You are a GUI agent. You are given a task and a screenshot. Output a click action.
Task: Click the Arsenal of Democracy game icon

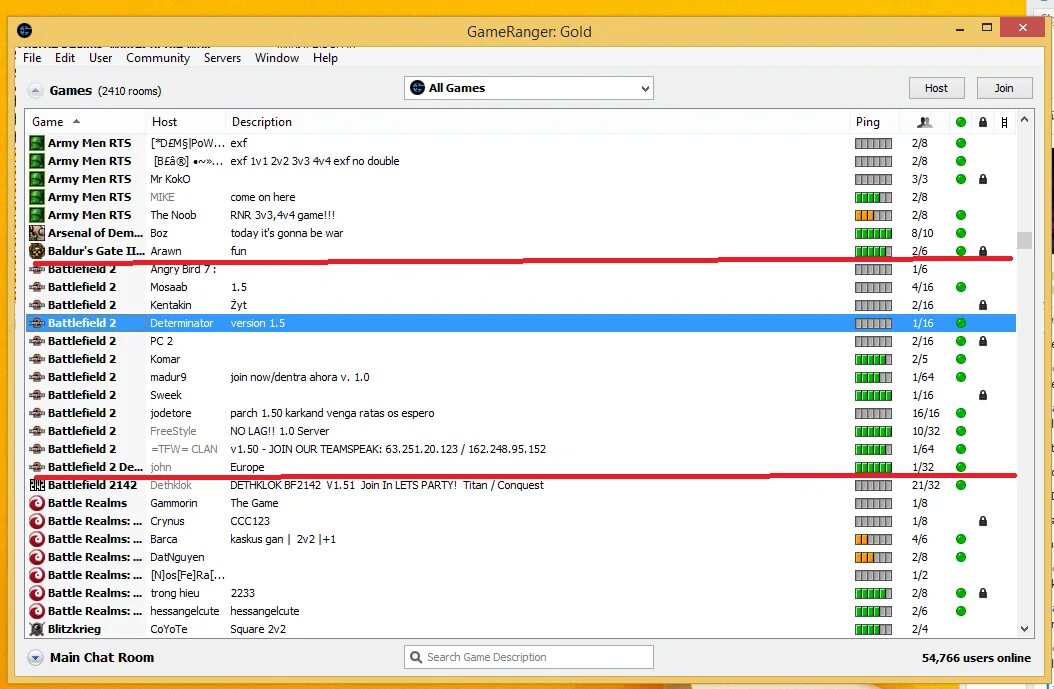click(37, 233)
